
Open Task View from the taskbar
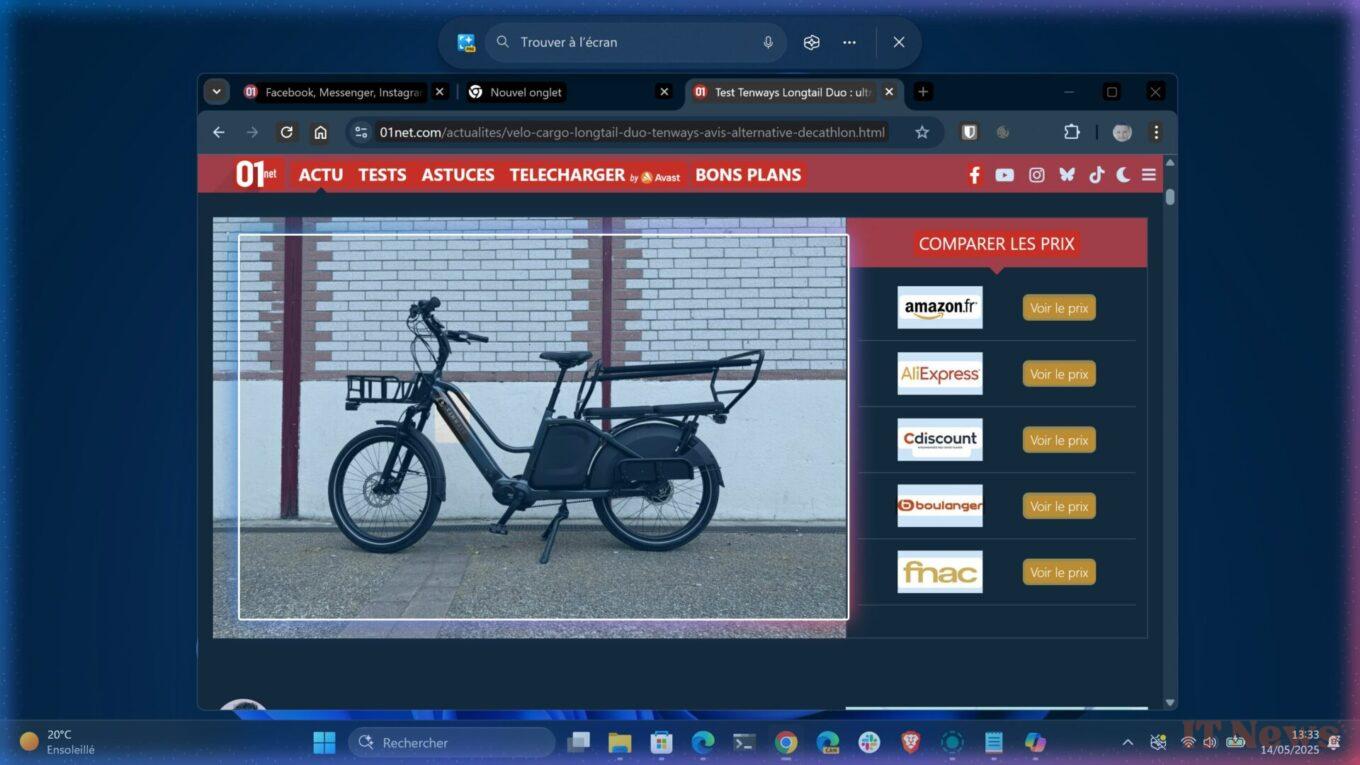click(x=578, y=742)
